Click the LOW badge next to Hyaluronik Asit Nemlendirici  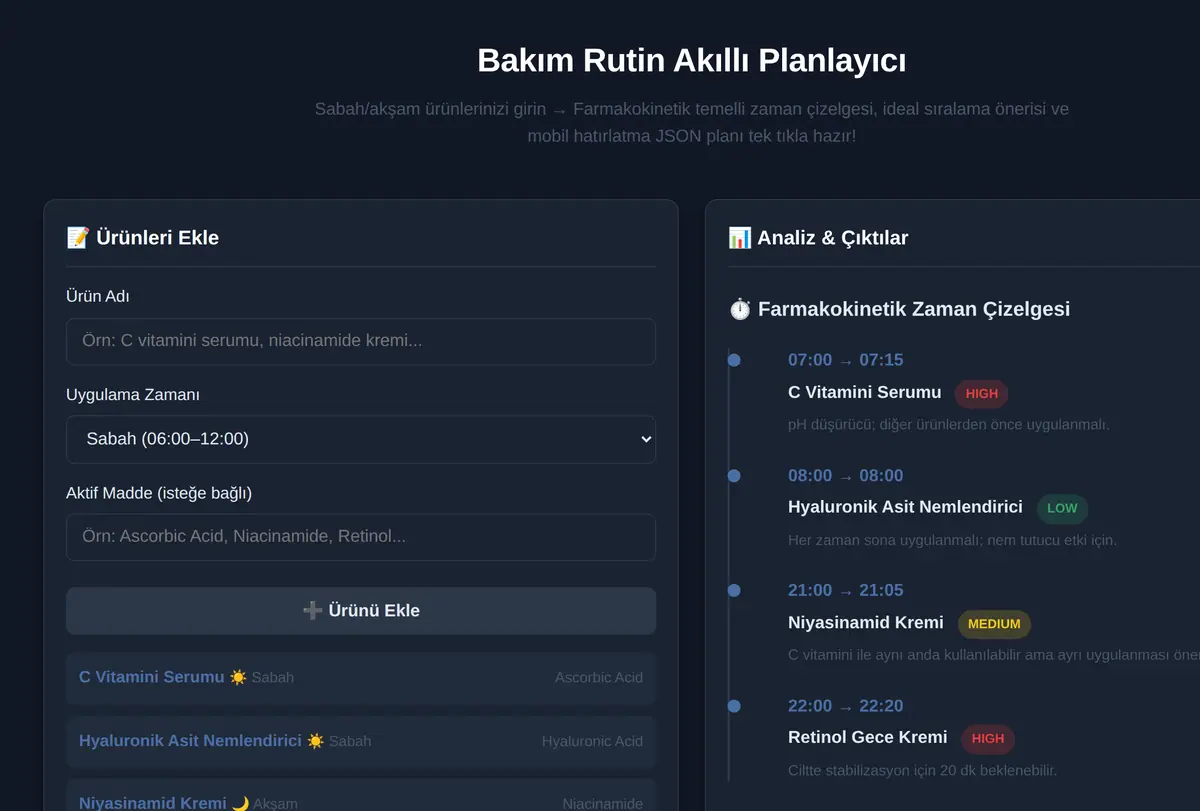tap(1062, 508)
